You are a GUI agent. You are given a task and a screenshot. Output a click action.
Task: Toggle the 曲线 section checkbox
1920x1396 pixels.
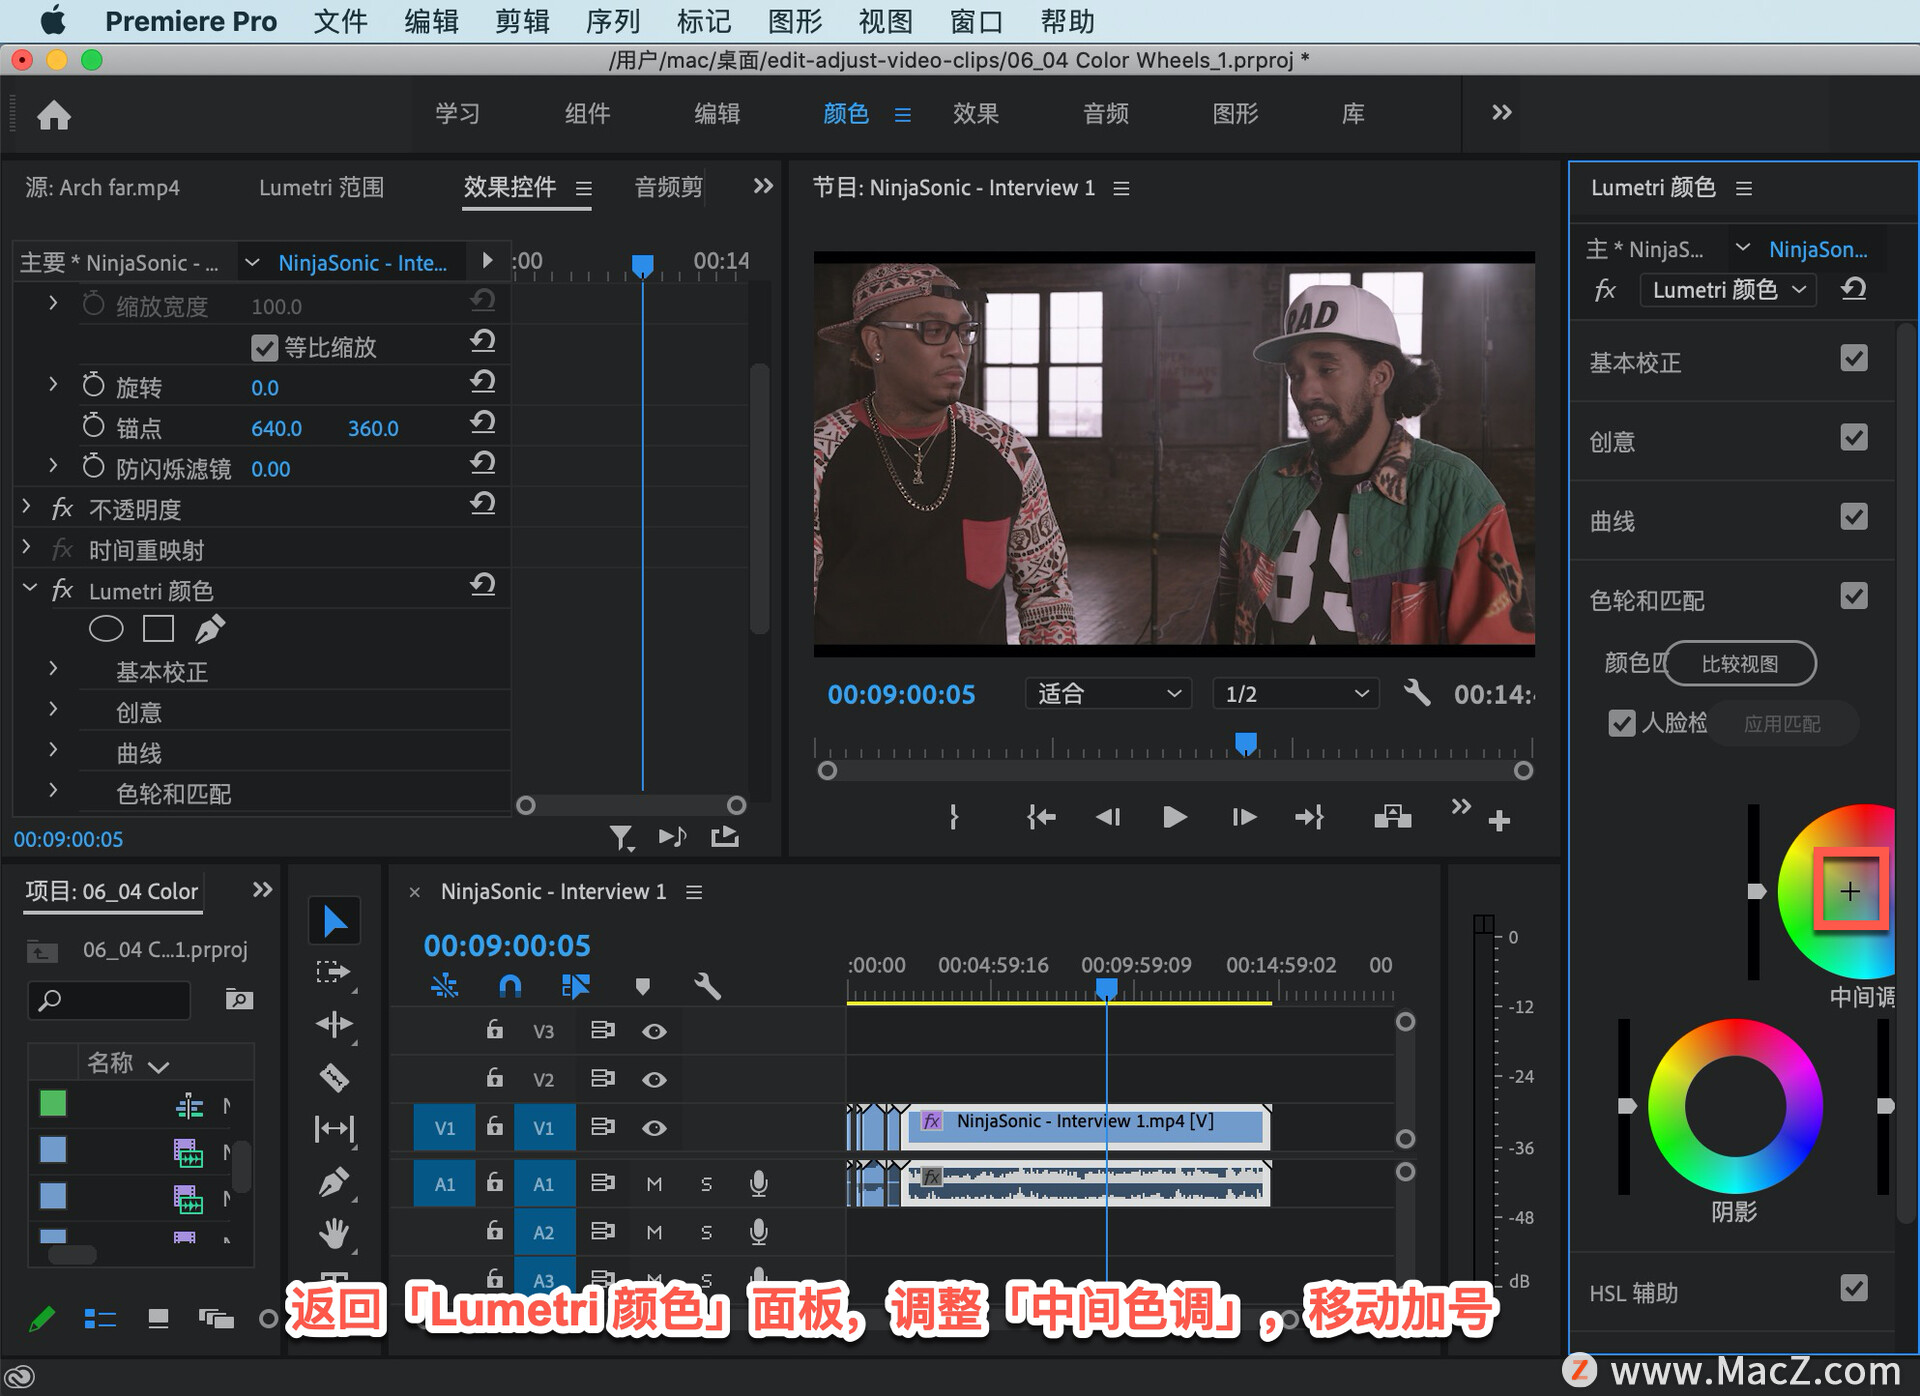tap(1854, 517)
